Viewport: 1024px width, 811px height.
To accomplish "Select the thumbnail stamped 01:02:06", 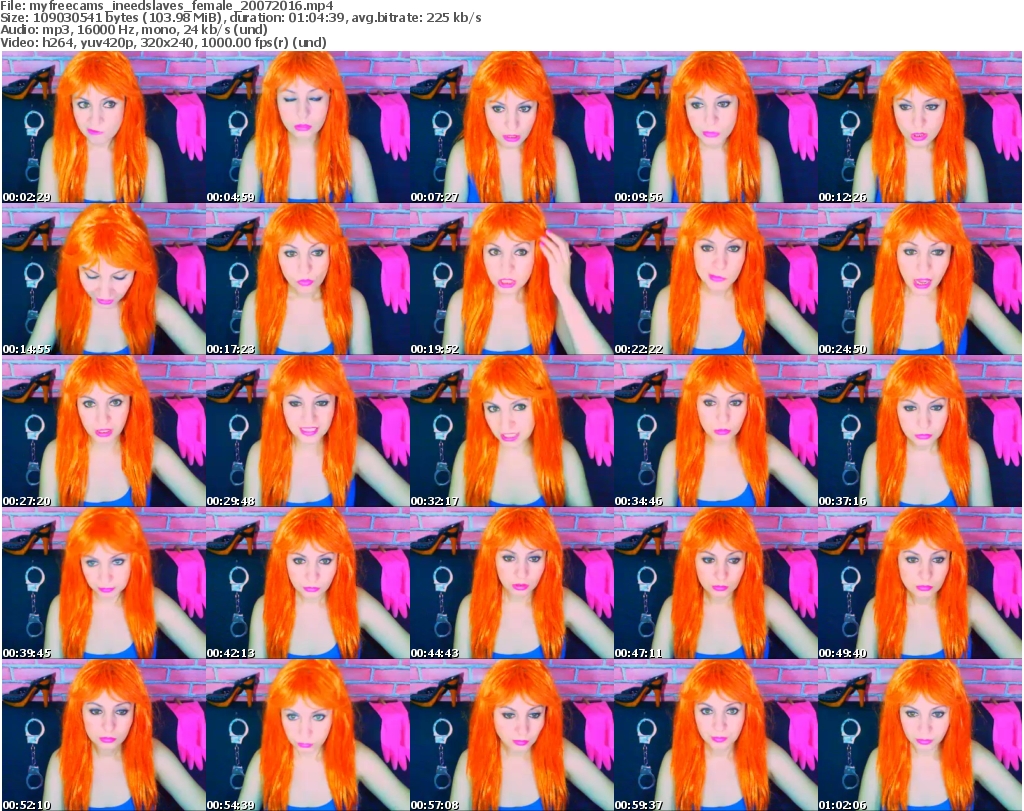I will 920,735.
